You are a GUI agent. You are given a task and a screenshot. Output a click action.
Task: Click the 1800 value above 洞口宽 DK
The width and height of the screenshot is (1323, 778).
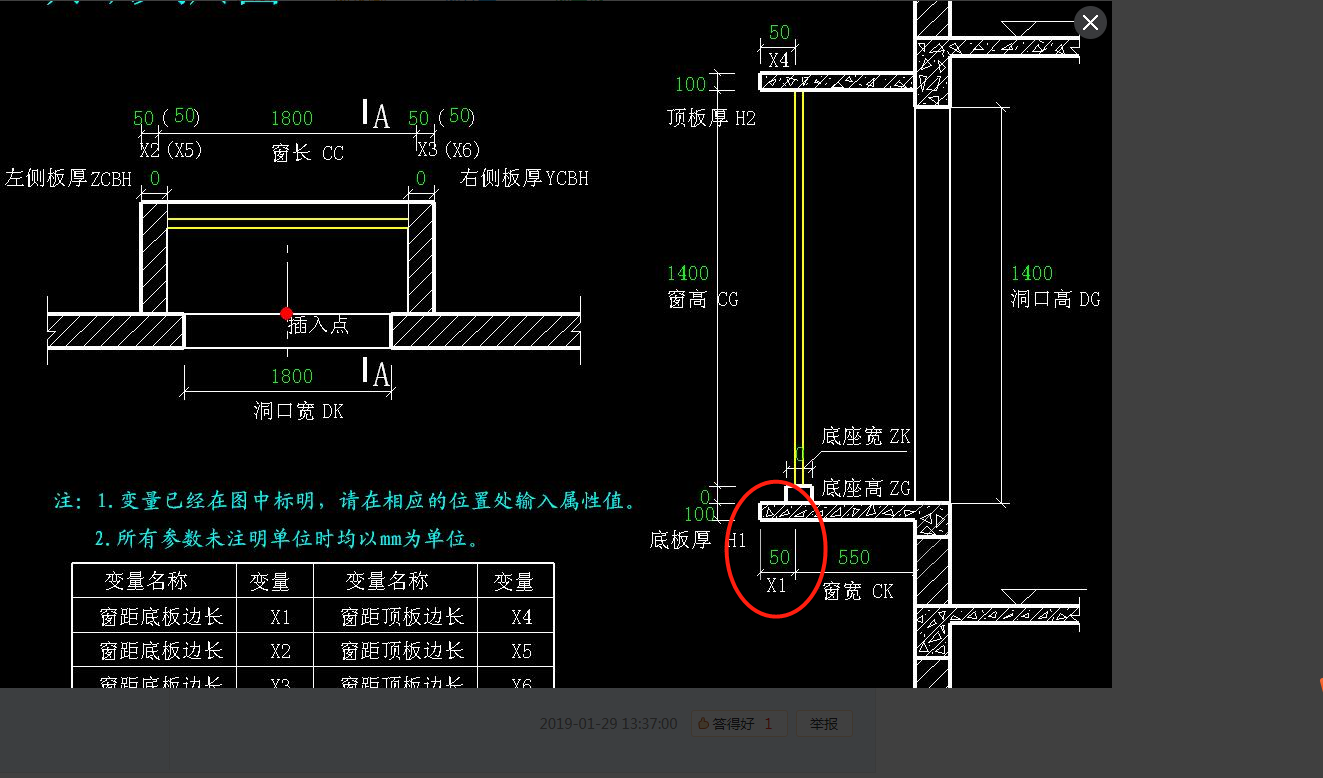(292, 376)
